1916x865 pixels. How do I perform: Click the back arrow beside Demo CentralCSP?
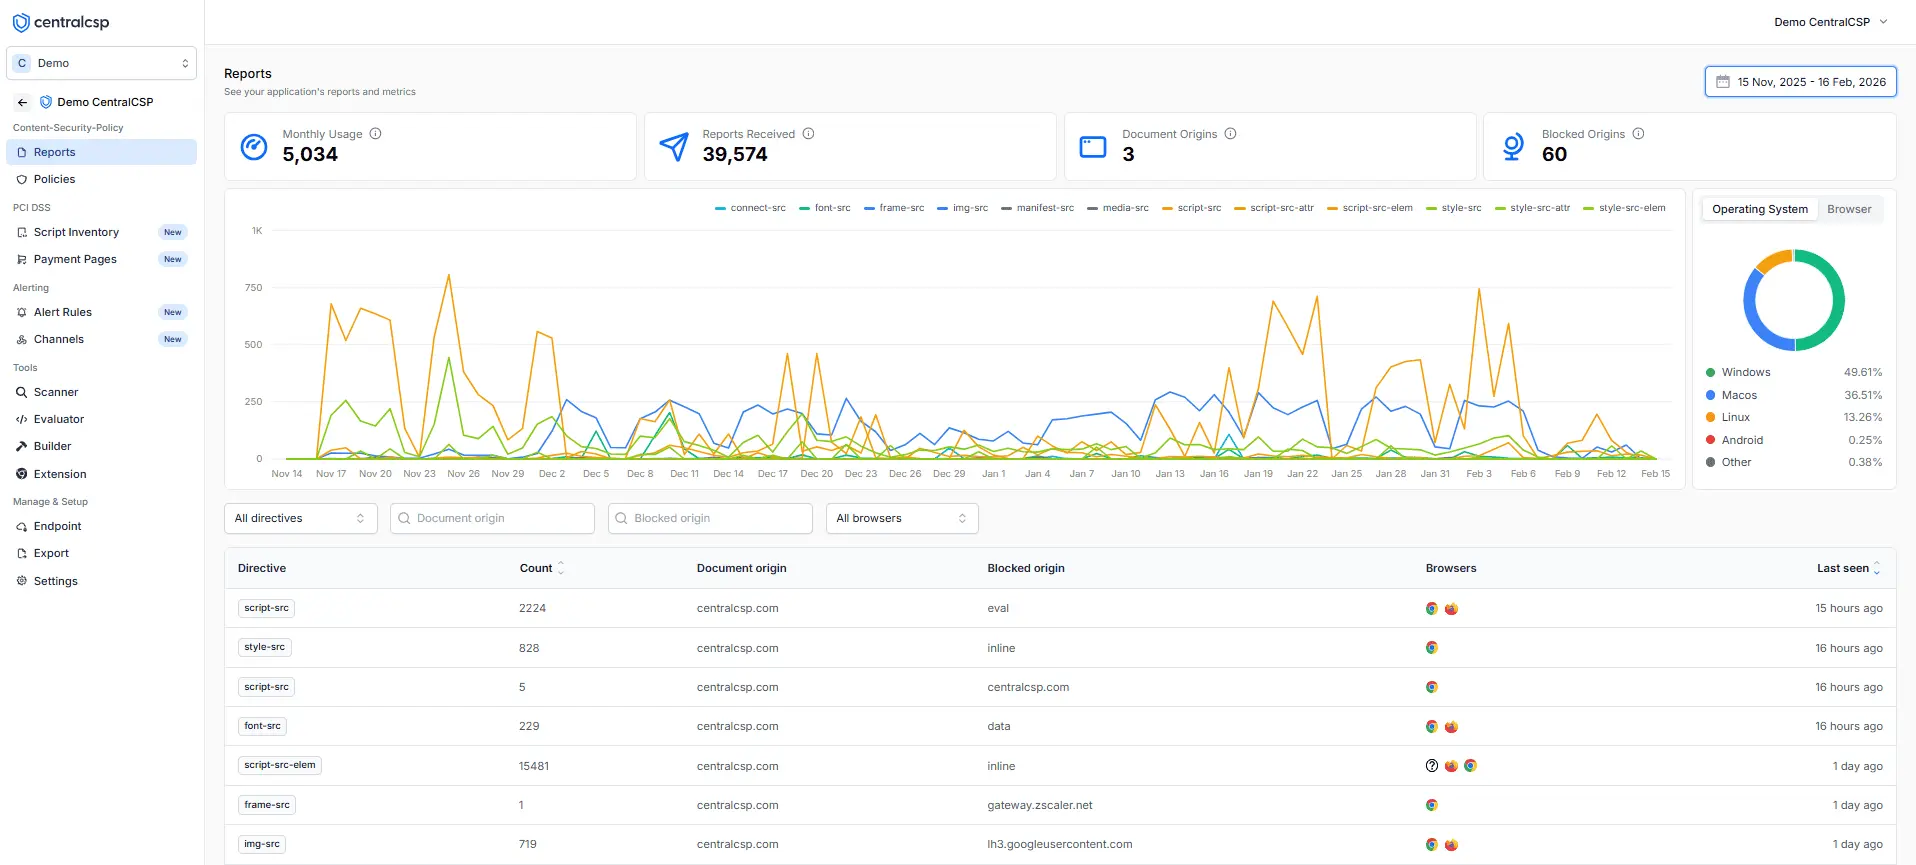22,102
